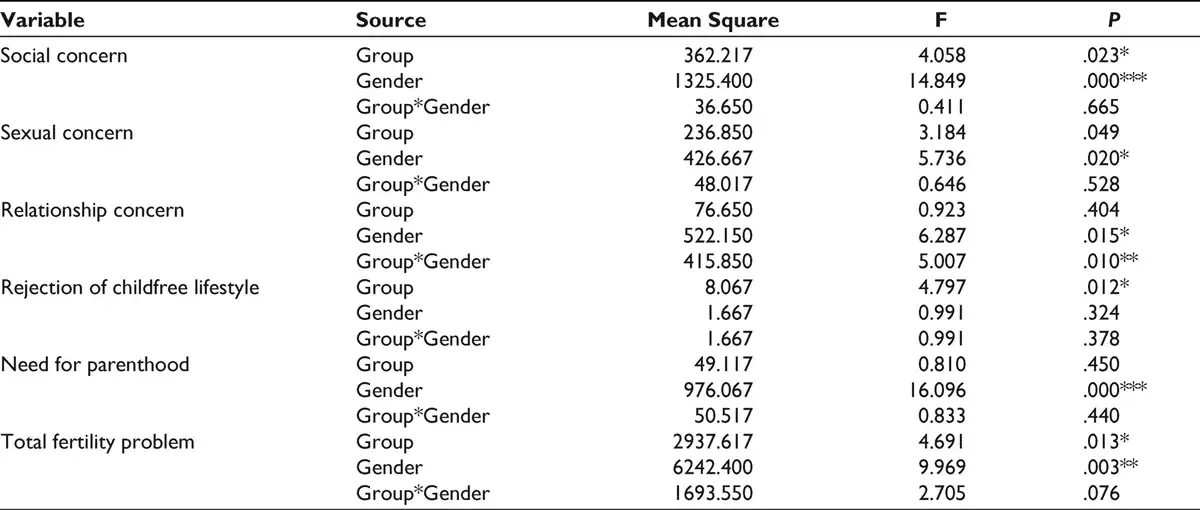
Task: Select the Social concern row label
Action: pos(64,56)
